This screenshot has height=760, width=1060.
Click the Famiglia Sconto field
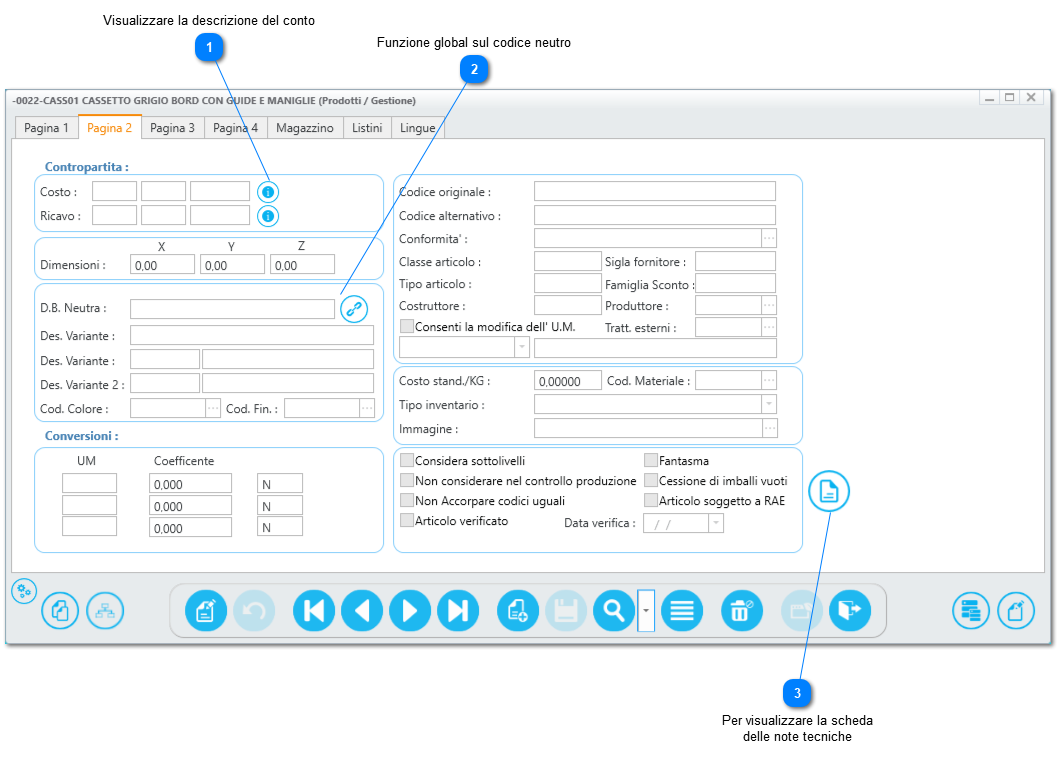coord(736,283)
